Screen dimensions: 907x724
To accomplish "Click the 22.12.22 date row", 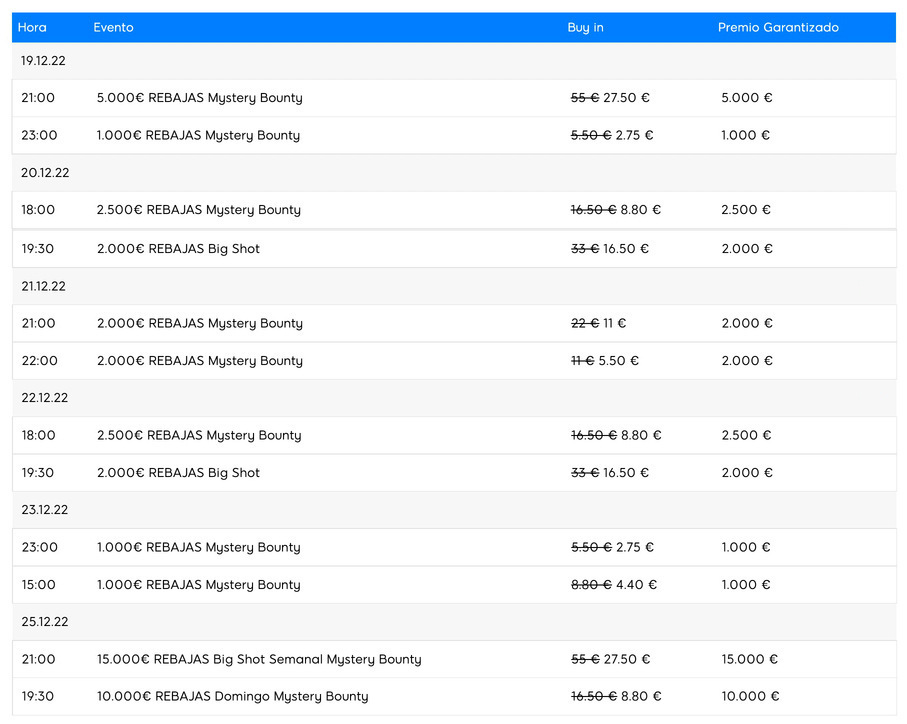I will pos(44,398).
